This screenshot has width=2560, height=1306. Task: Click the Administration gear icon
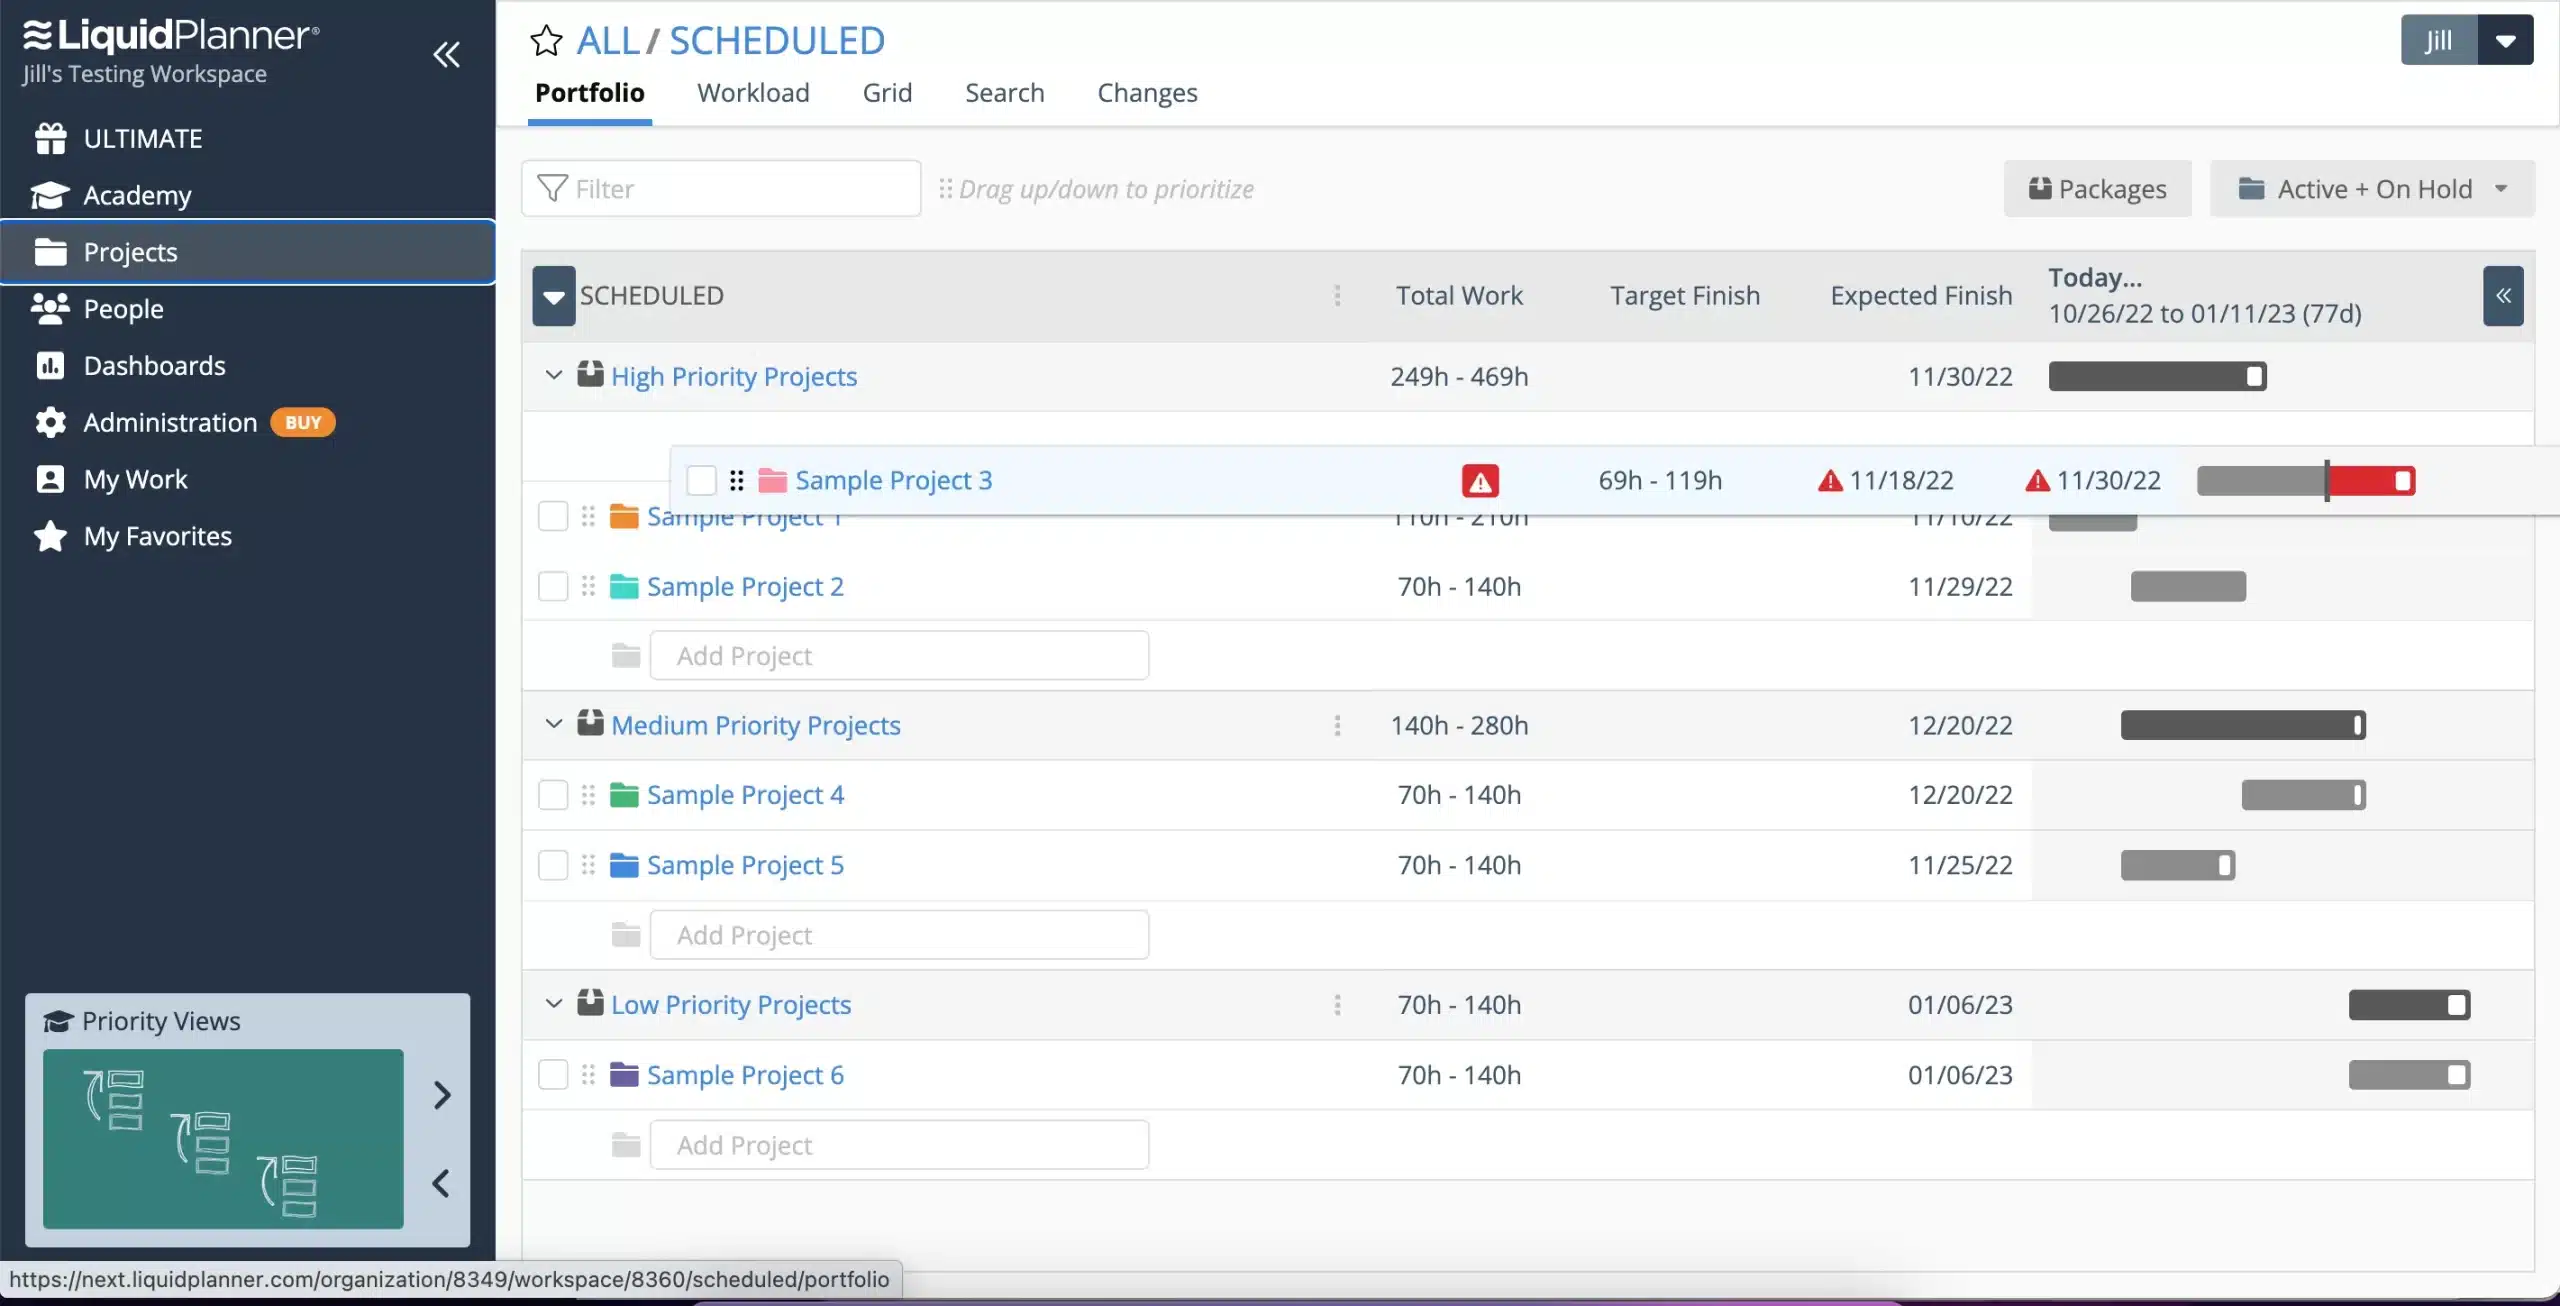tap(50, 422)
